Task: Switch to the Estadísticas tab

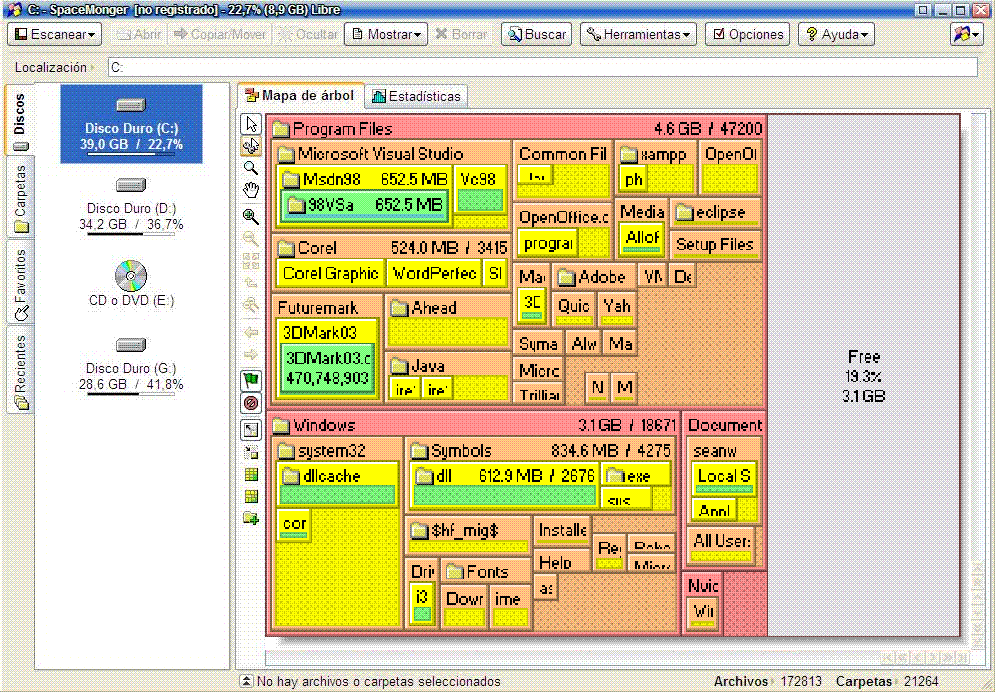Action: pos(416,96)
